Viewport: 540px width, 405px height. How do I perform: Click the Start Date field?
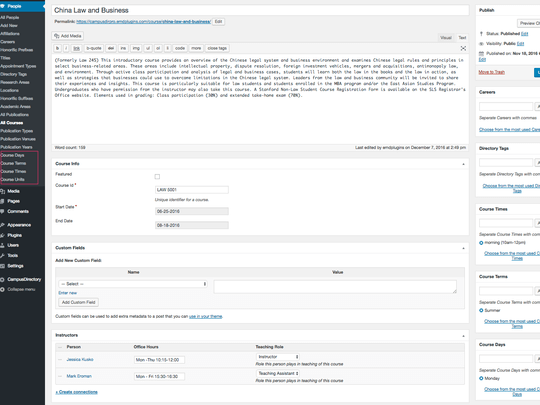tap(192, 211)
